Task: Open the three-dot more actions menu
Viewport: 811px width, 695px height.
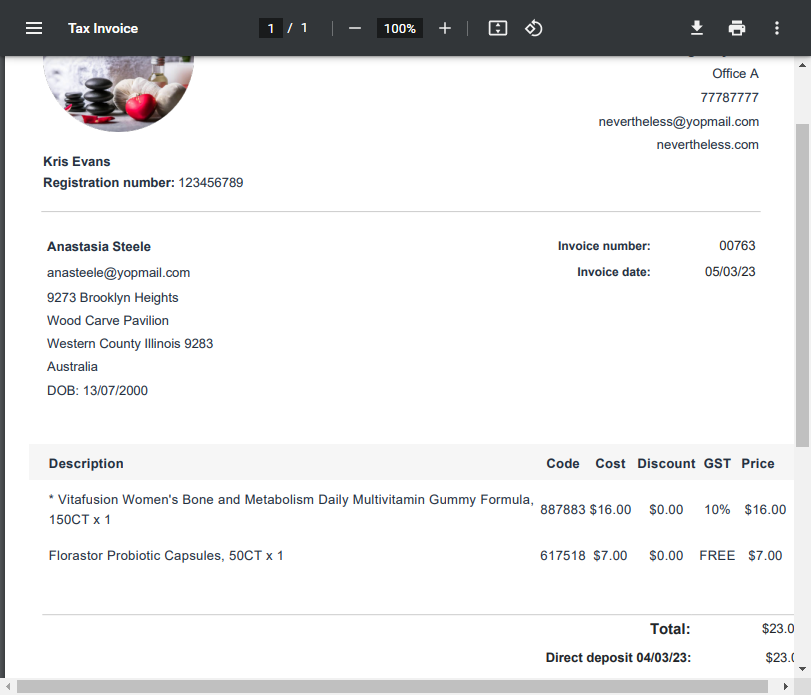Action: pyautogui.click(x=776, y=28)
